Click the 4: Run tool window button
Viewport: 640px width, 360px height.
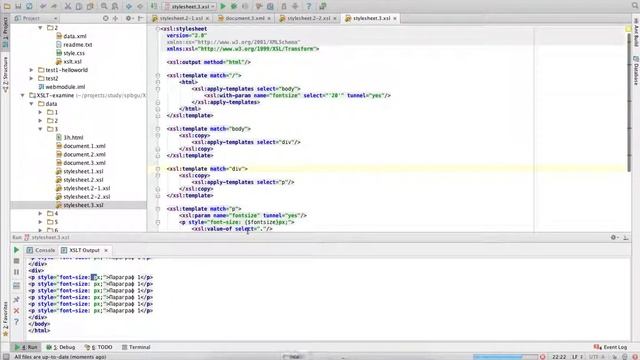26,347
